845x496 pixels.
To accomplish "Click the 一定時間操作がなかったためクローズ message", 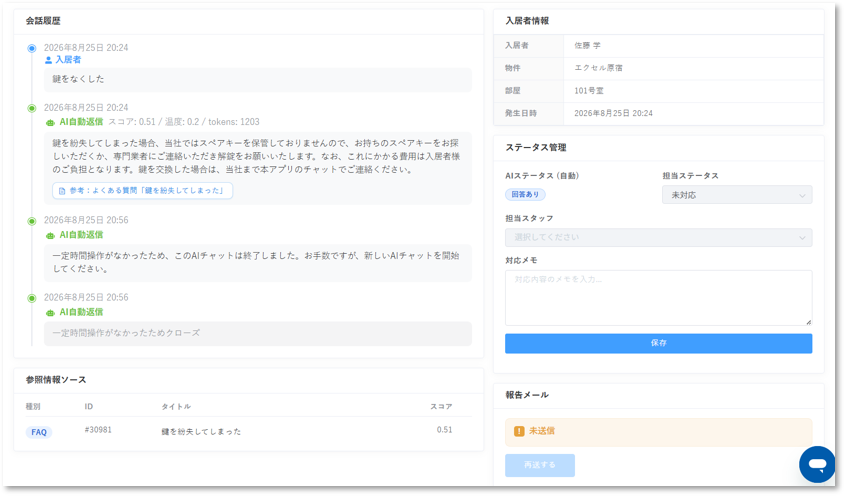I will (x=258, y=334).
